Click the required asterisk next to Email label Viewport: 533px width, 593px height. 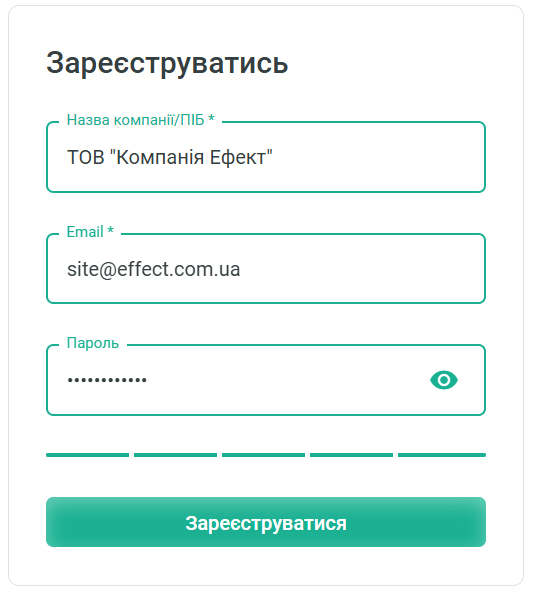(110, 230)
